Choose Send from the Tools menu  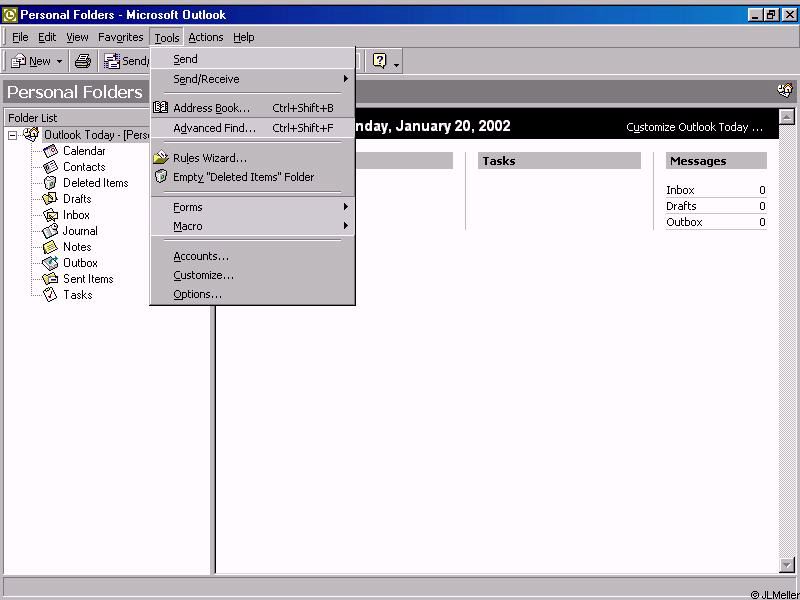tap(253, 59)
